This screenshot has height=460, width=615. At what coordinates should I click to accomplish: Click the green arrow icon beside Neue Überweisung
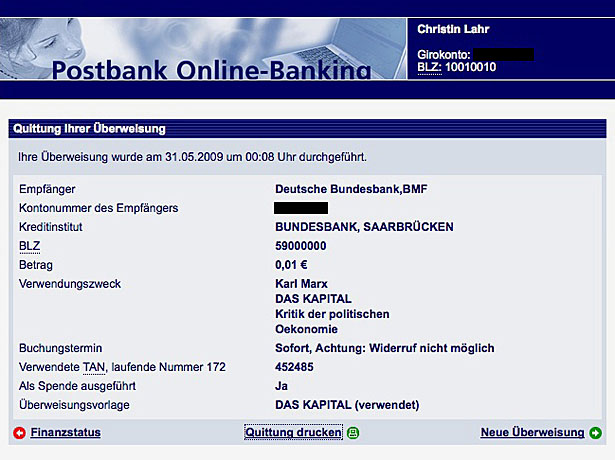coord(596,433)
